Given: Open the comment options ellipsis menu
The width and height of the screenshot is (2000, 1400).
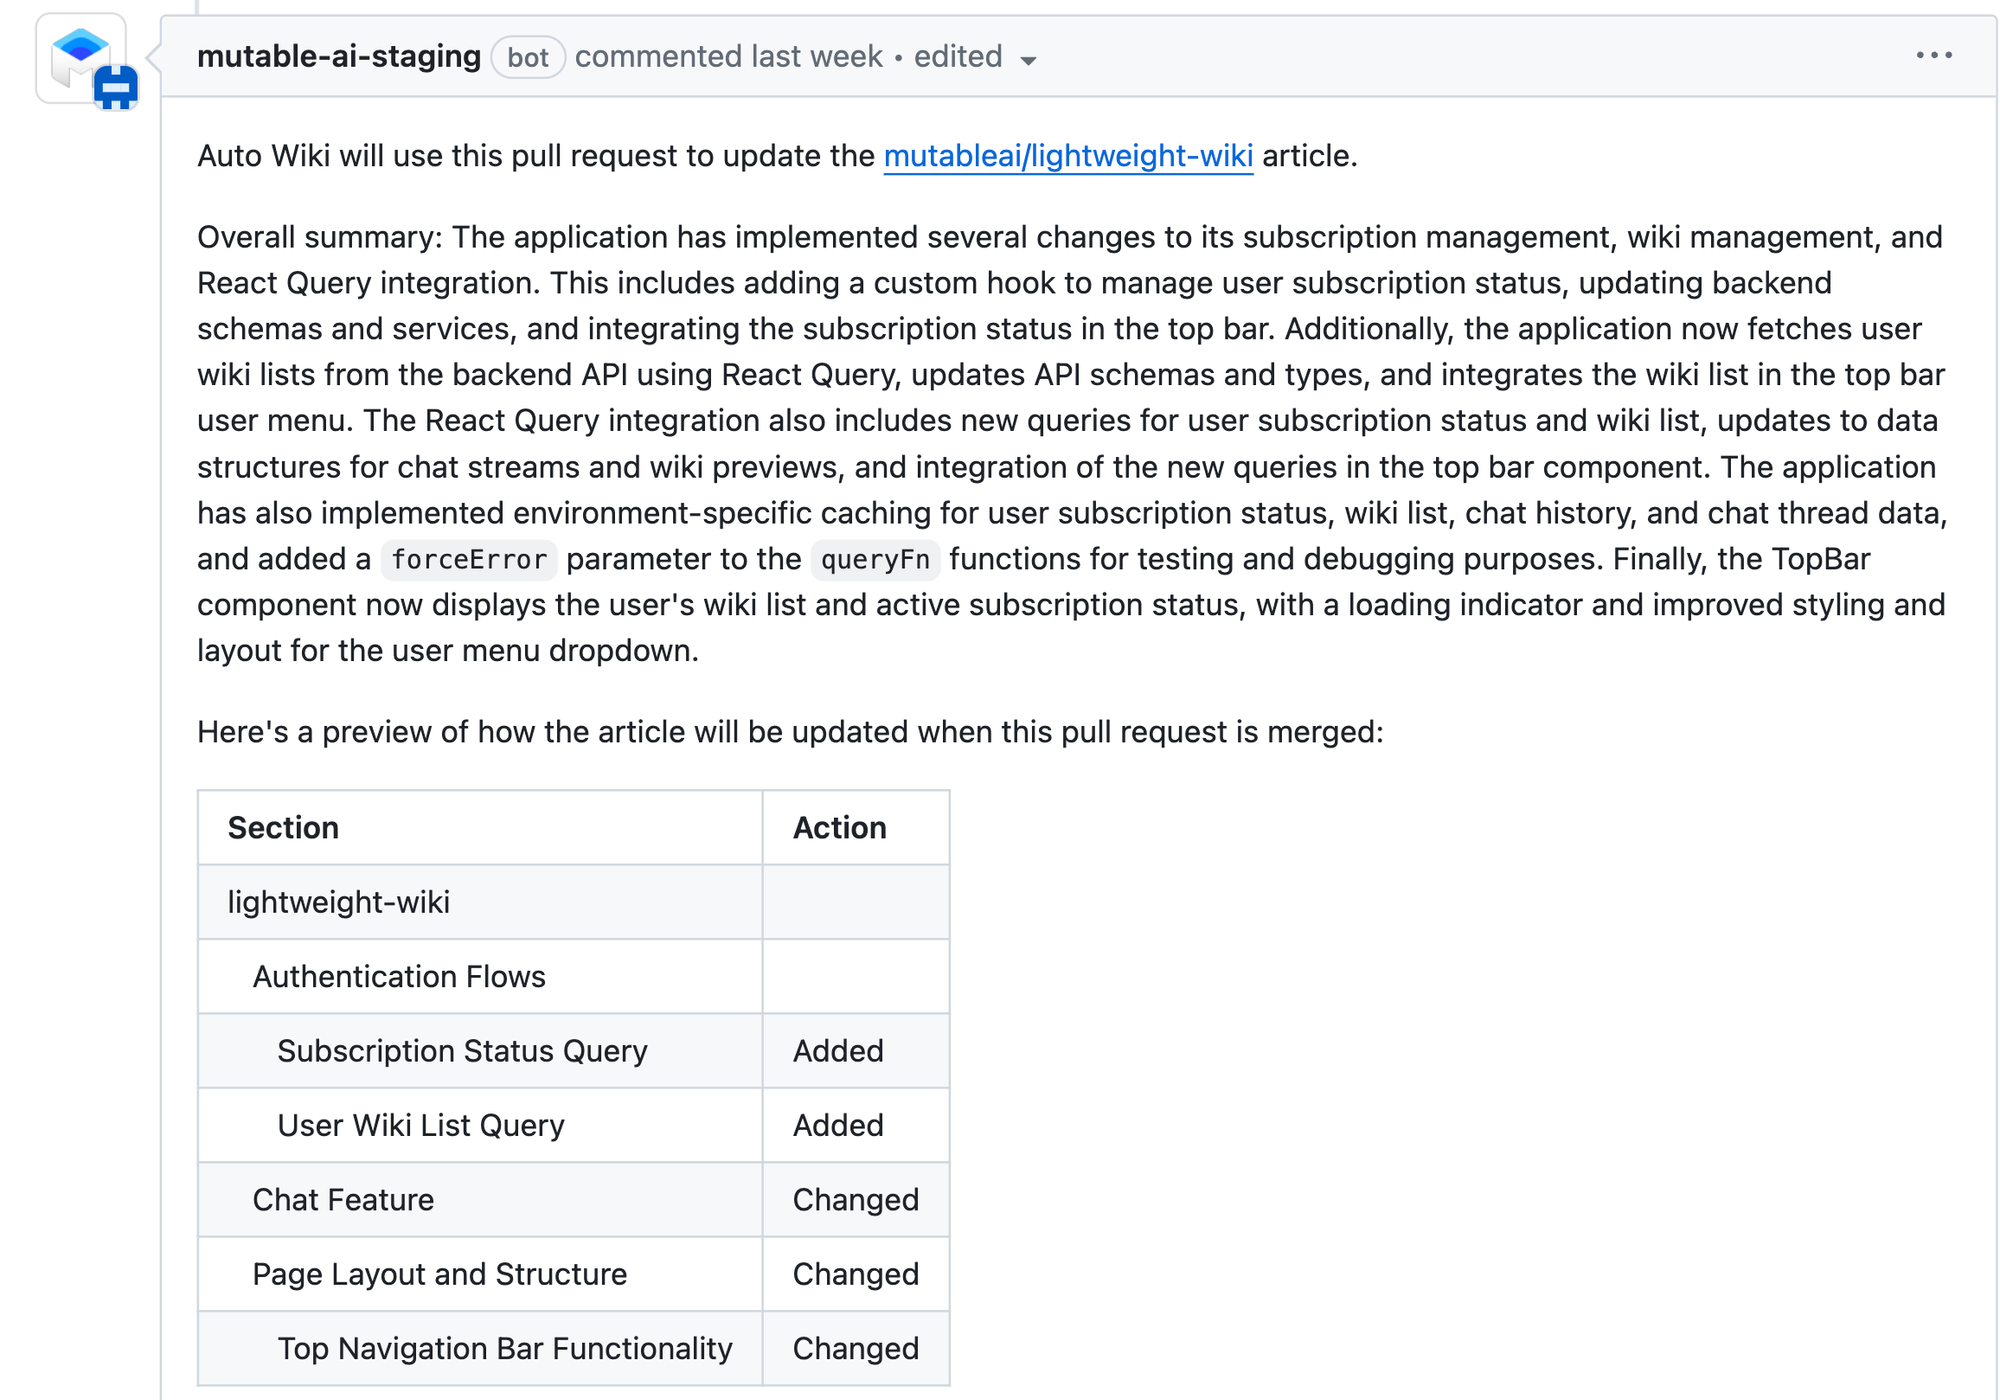Looking at the screenshot, I should 1934,56.
